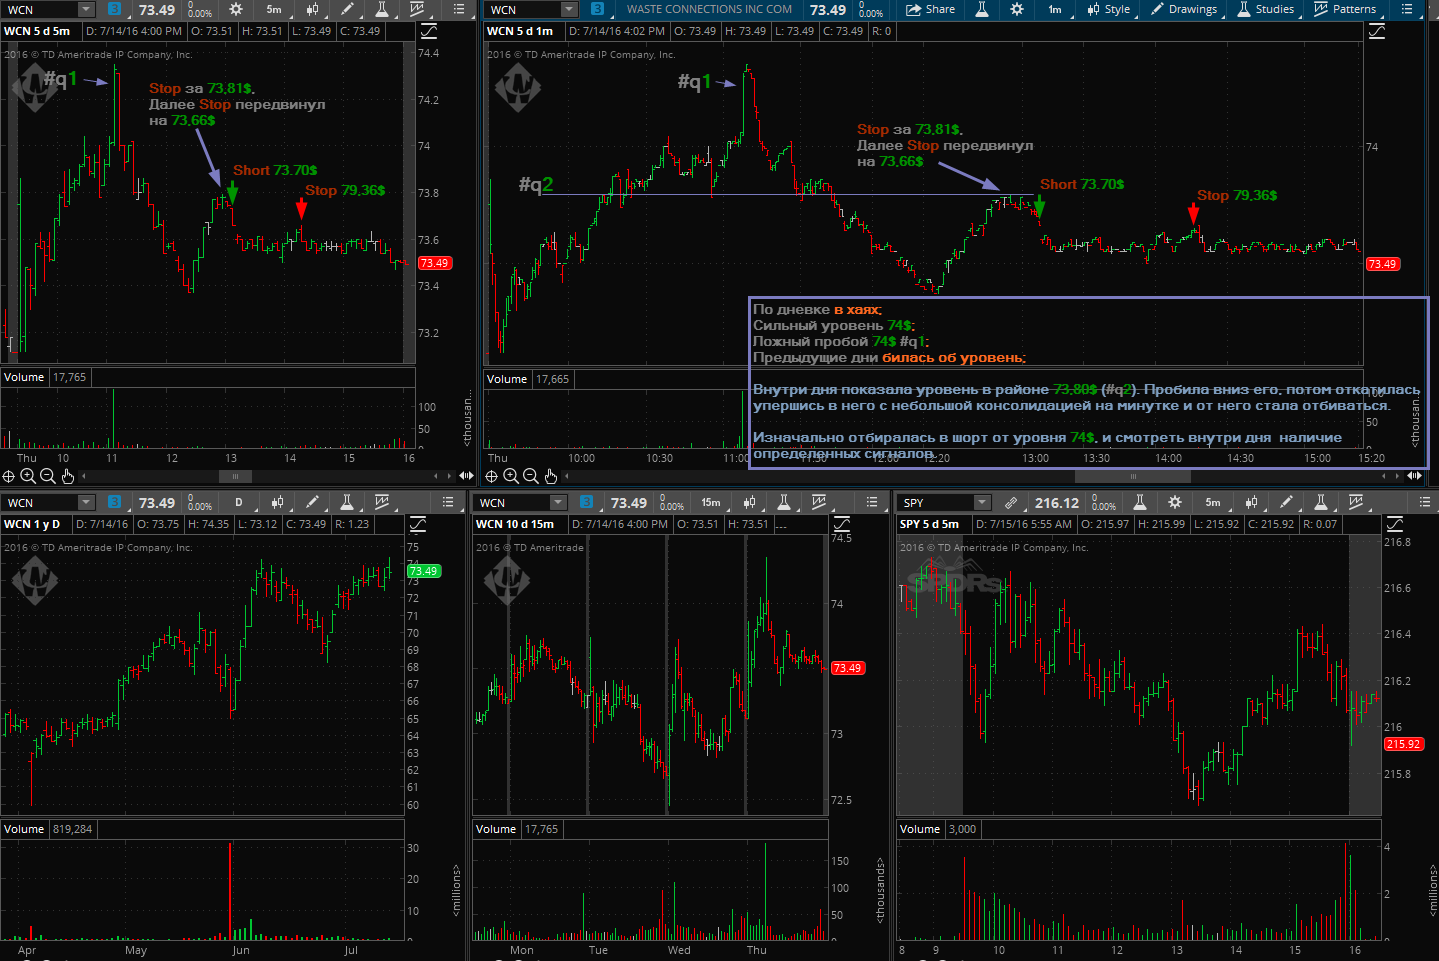Open 15m timeframe selector in bottom-middle chart
The image size is (1439, 961).
coord(711,502)
